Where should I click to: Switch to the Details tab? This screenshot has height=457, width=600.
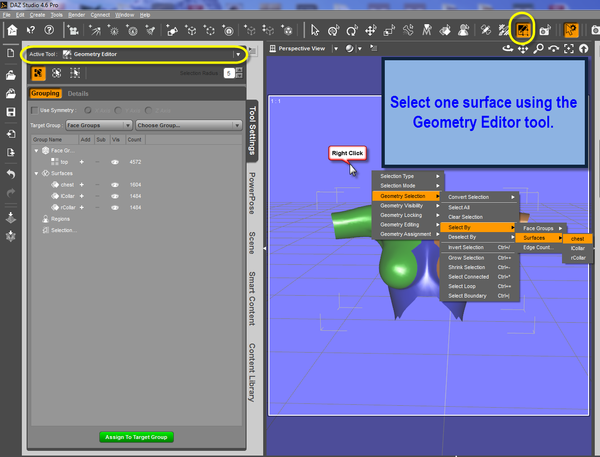tap(78, 94)
